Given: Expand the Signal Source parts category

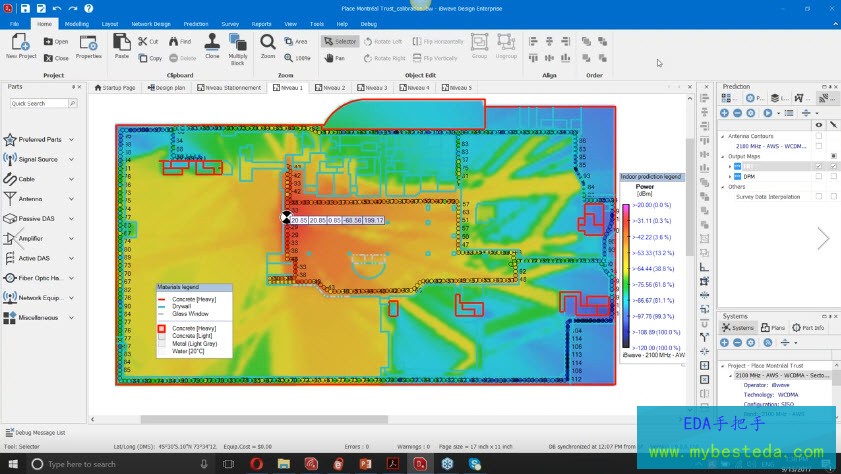Looking at the screenshot, I should pos(72,159).
